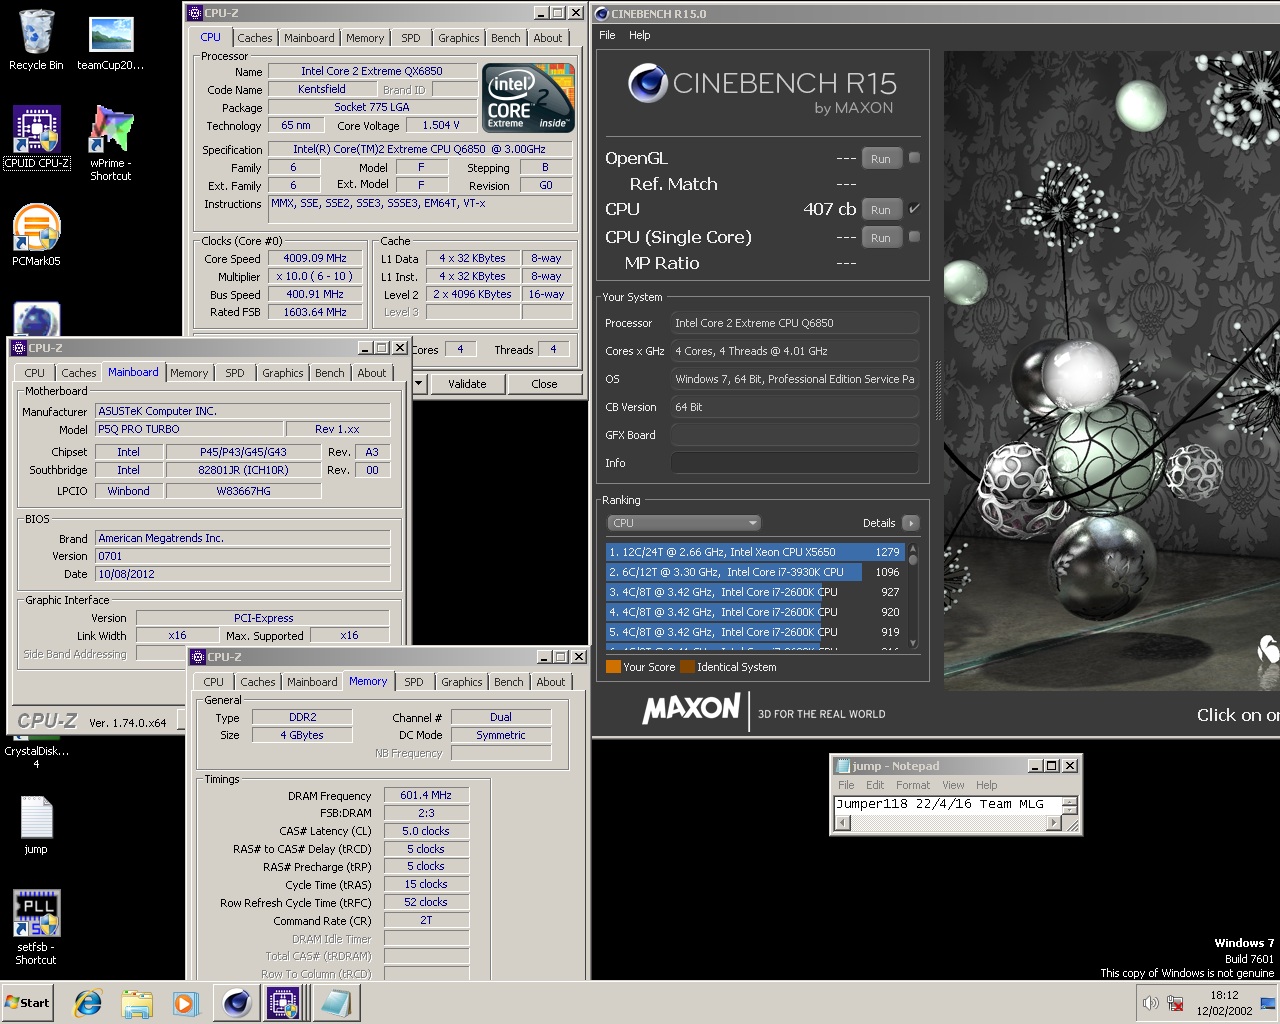Toggle the CPU Single Core checkbox
Image resolution: width=1280 pixels, height=1024 pixels.
[914, 237]
